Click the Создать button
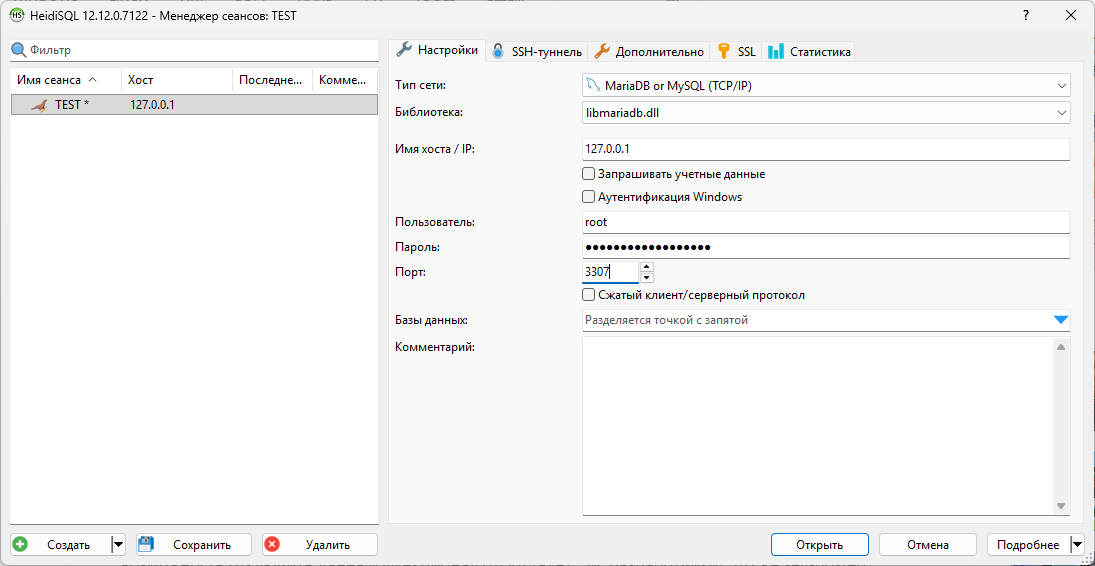 pos(61,544)
